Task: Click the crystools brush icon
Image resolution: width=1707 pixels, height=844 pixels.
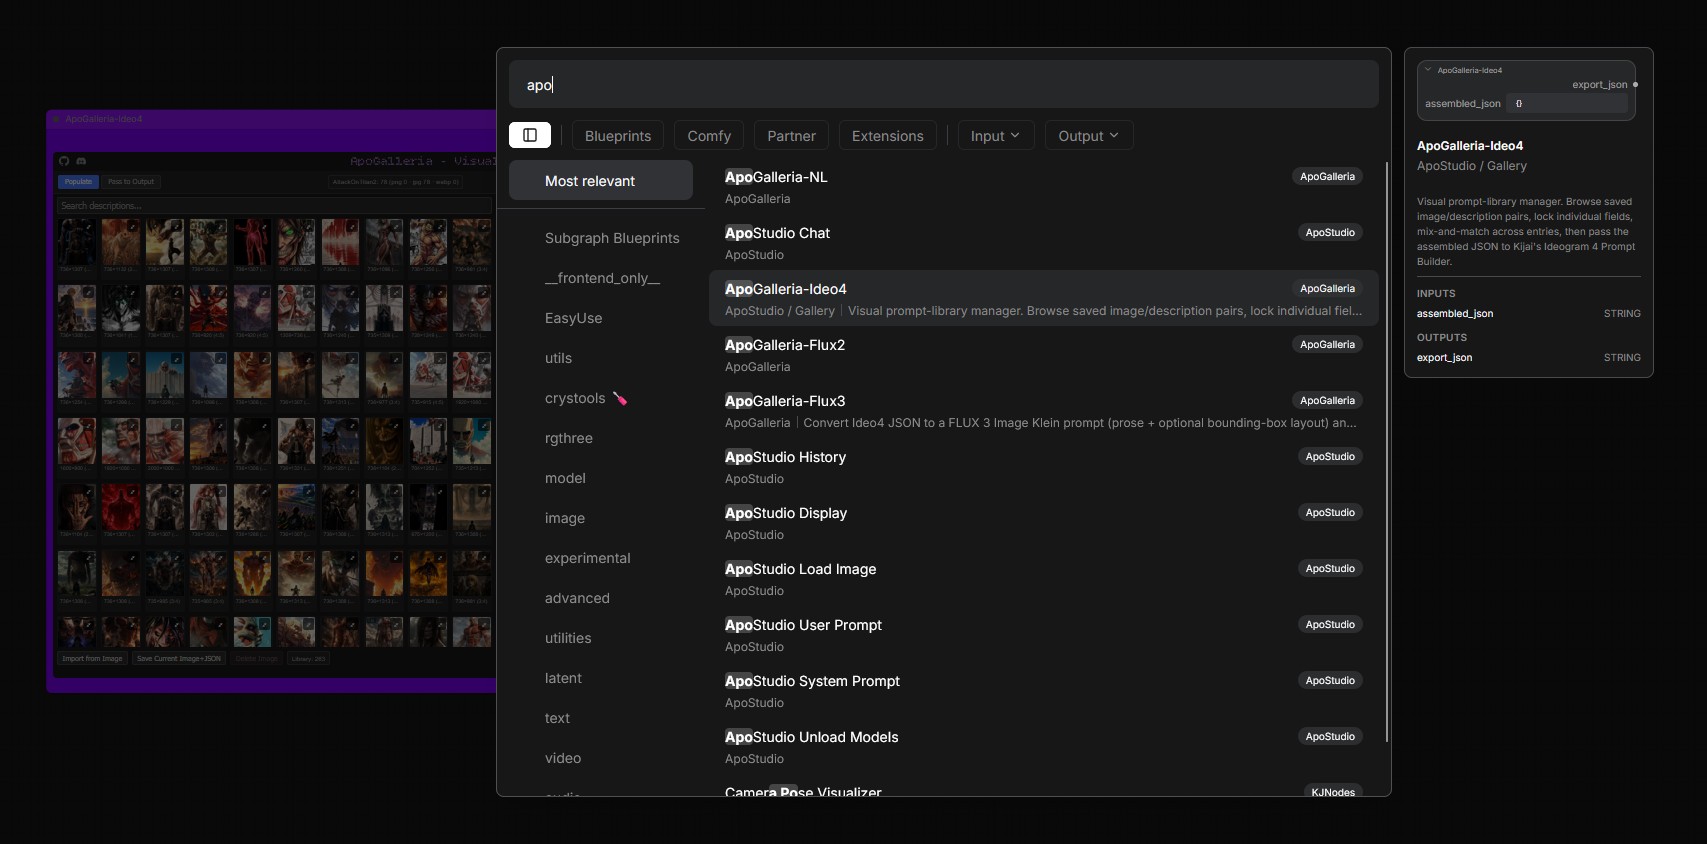Action: click(620, 398)
